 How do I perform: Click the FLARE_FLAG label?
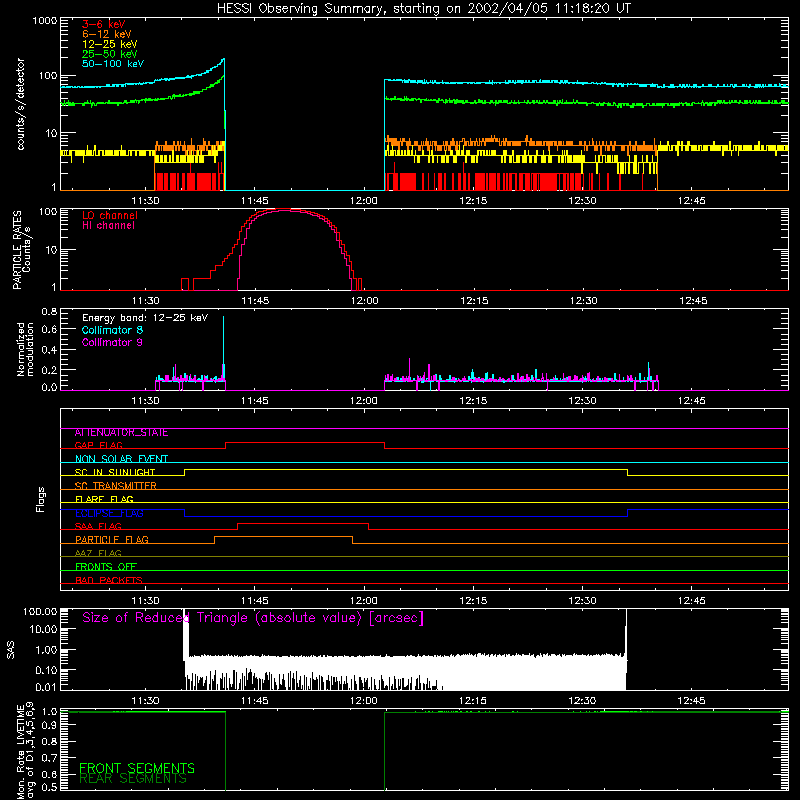pos(104,499)
